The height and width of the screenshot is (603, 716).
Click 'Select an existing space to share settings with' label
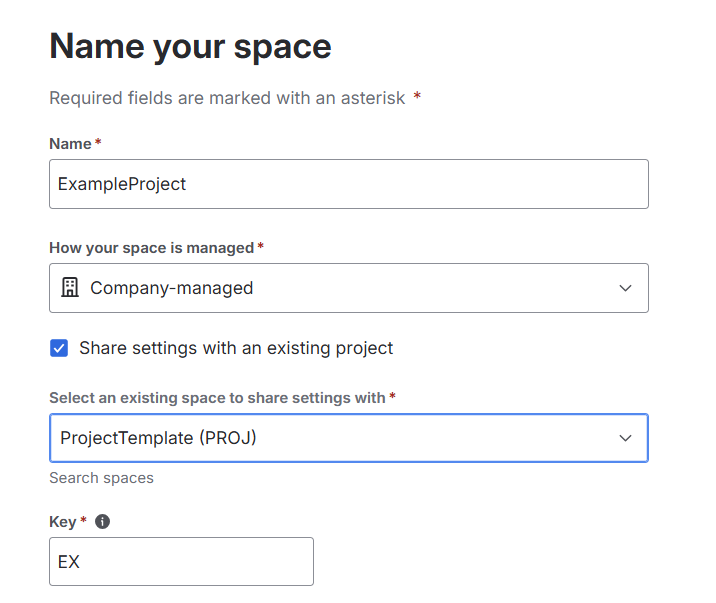(x=217, y=397)
